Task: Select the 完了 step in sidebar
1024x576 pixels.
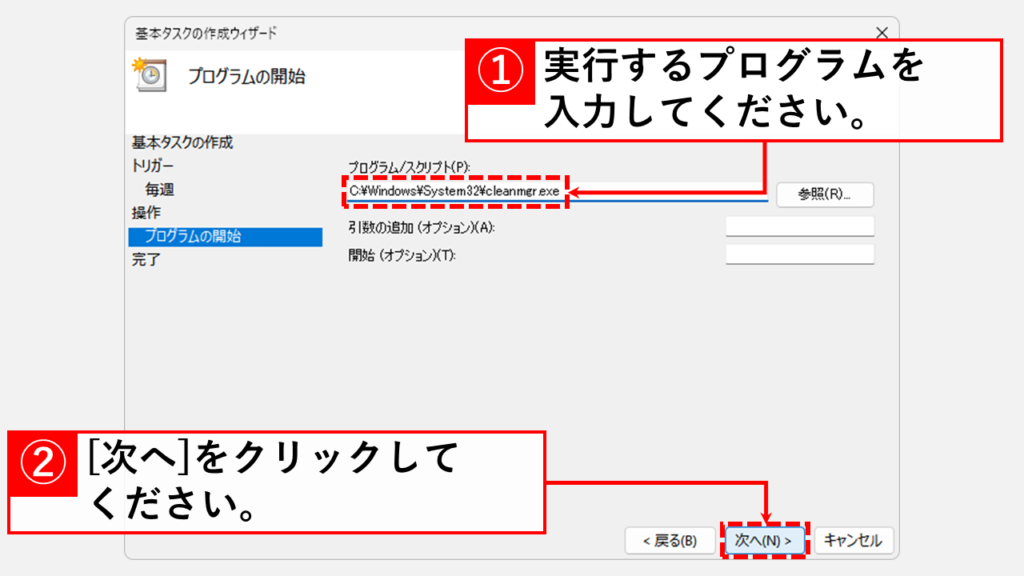Action: pyautogui.click(x=146, y=260)
